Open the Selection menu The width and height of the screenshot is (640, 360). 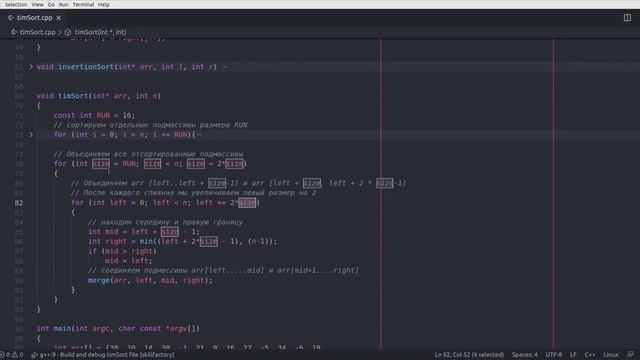16,4
